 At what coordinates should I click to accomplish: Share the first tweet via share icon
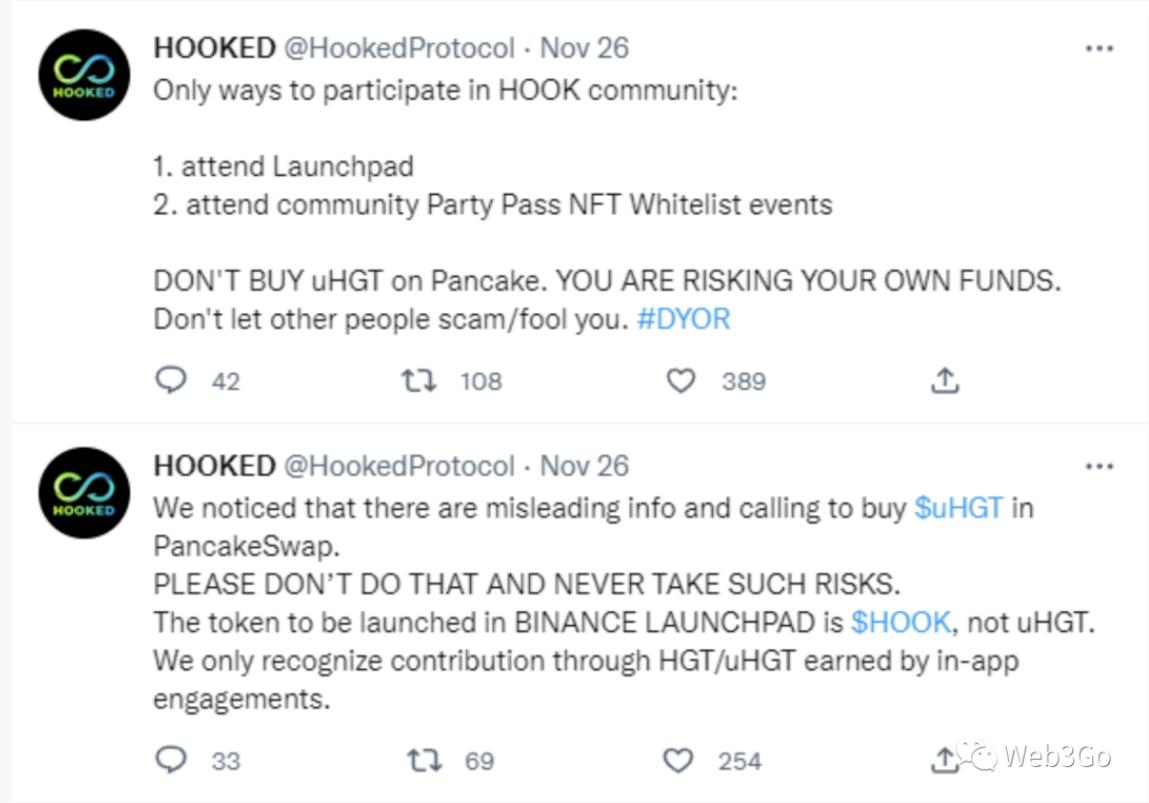tap(945, 380)
